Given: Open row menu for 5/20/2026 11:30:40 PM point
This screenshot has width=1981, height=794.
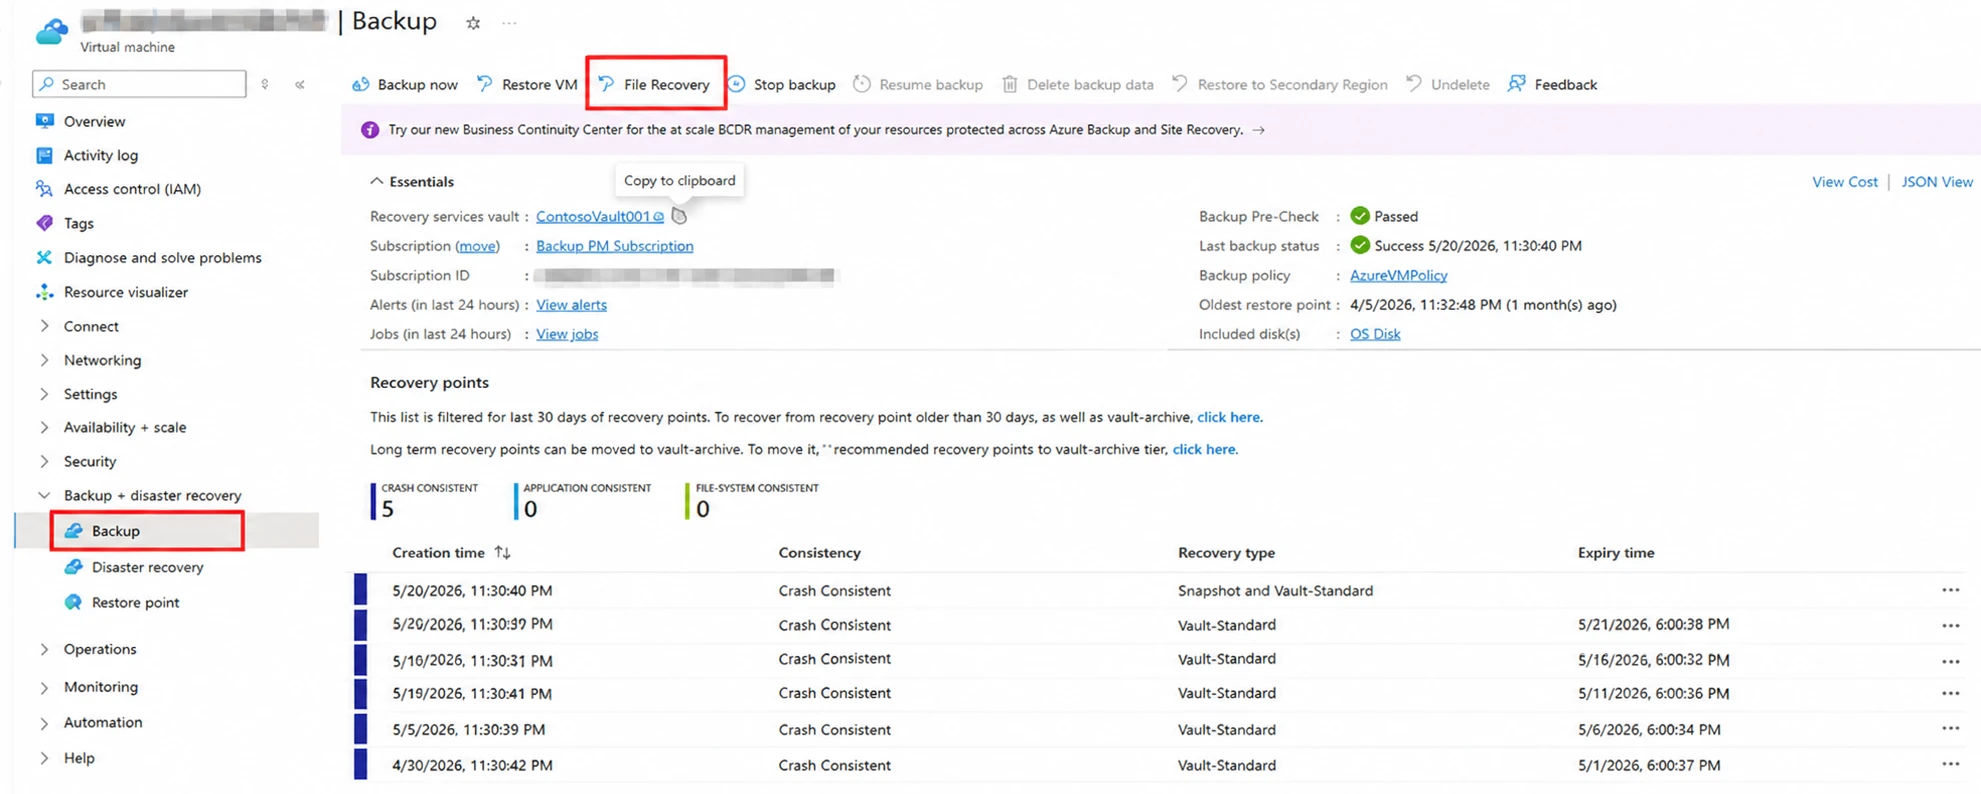Looking at the screenshot, I should point(1950,591).
